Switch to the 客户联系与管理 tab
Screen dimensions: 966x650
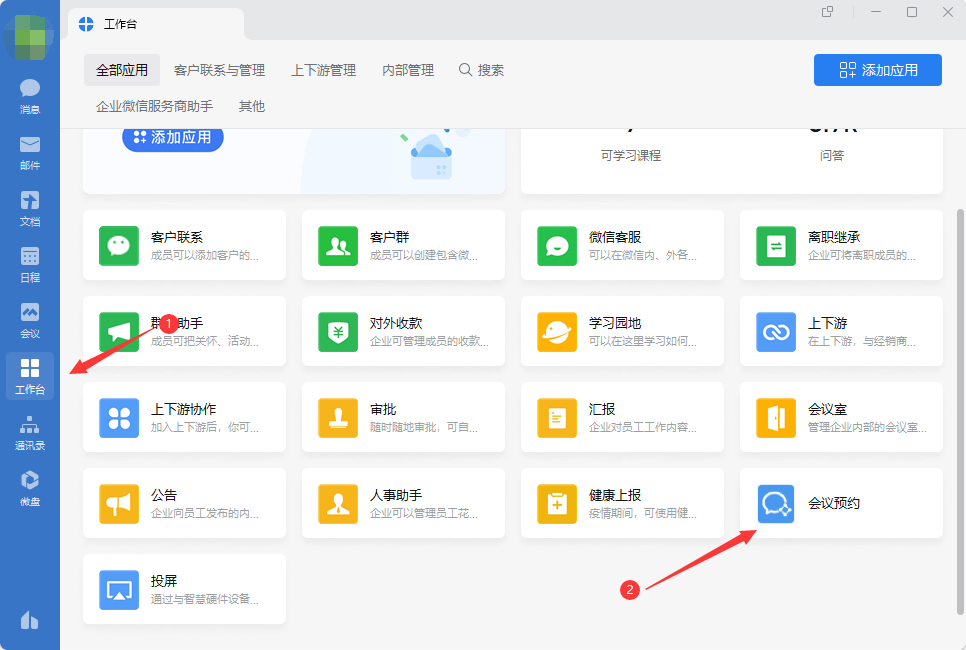click(x=219, y=70)
